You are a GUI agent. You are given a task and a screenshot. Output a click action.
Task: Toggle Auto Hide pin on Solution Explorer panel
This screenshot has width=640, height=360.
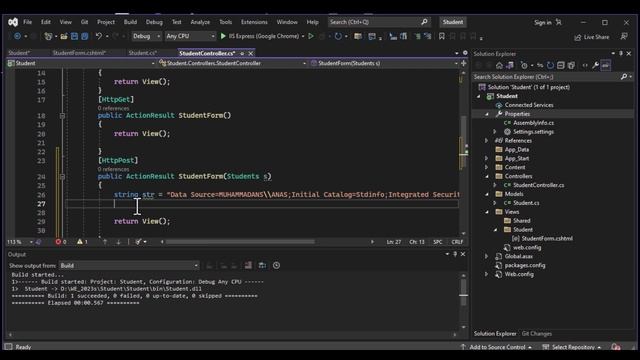click(x=621, y=53)
